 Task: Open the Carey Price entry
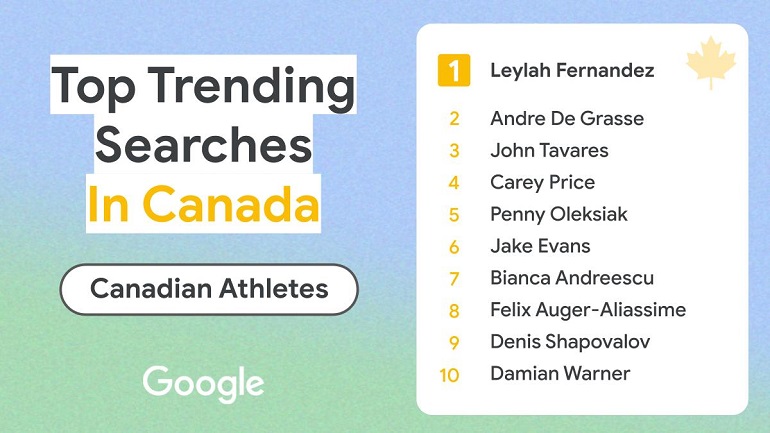[542, 183]
